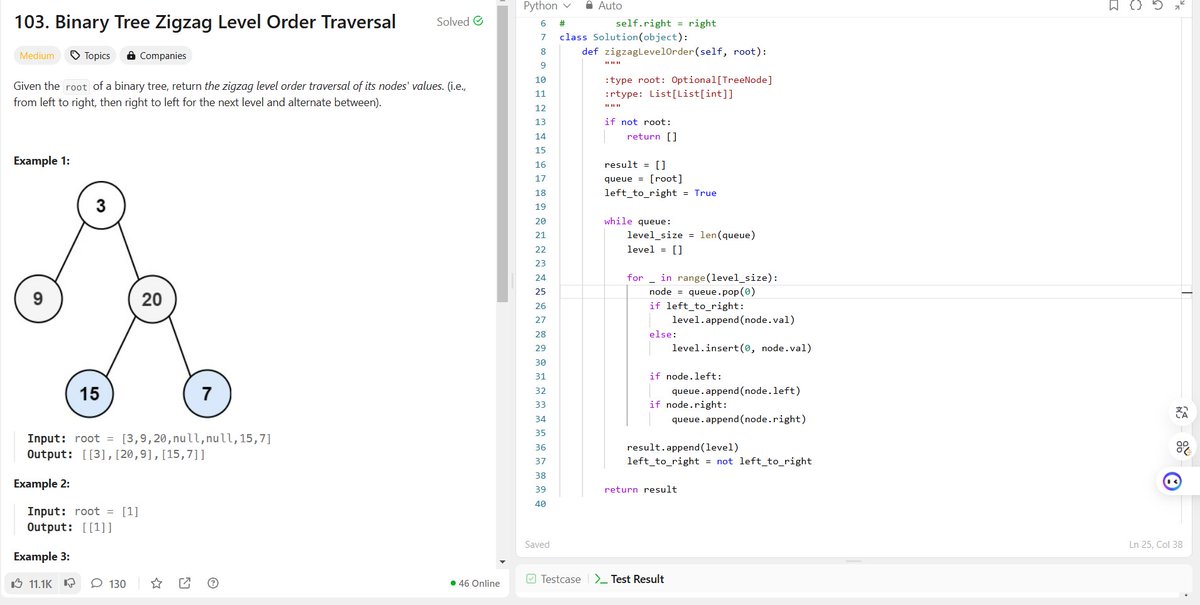
Task: Click the Medium difficulty tag
Action: (37, 56)
